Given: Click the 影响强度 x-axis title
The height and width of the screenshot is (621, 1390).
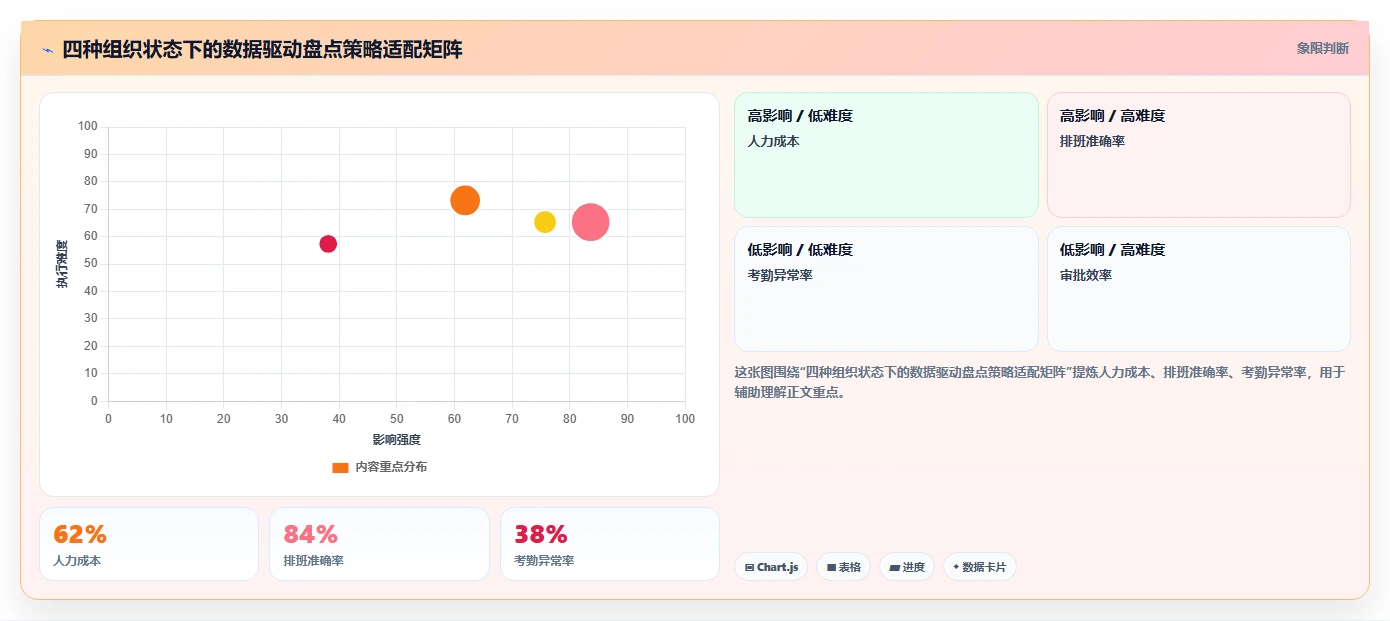Looking at the screenshot, I should (x=396, y=440).
